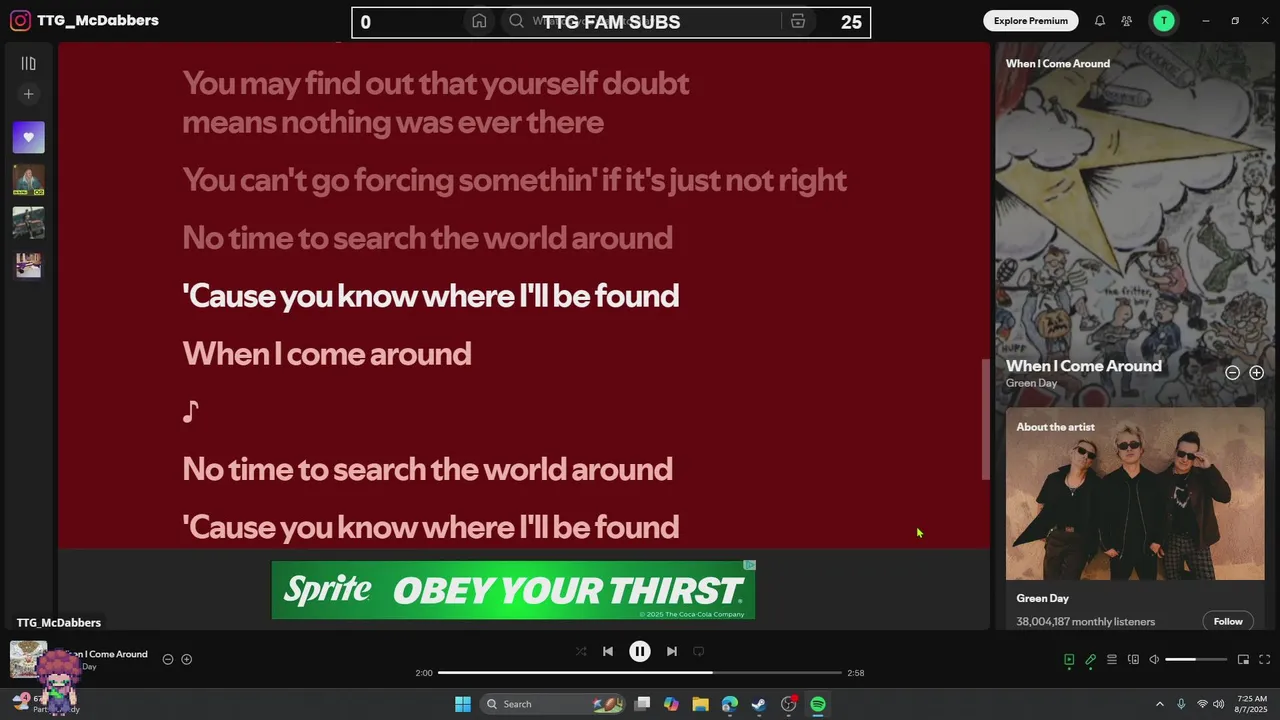
Task: Enter full screen with the expand icon
Action: tap(1264, 659)
